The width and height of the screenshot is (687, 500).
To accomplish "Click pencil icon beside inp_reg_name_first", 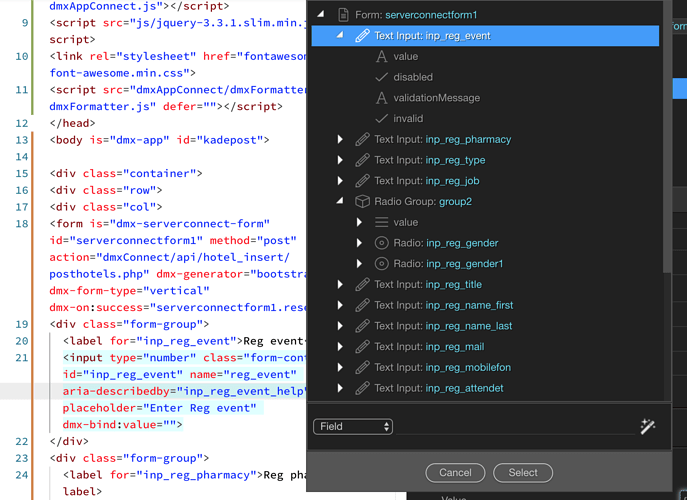I will (x=362, y=305).
